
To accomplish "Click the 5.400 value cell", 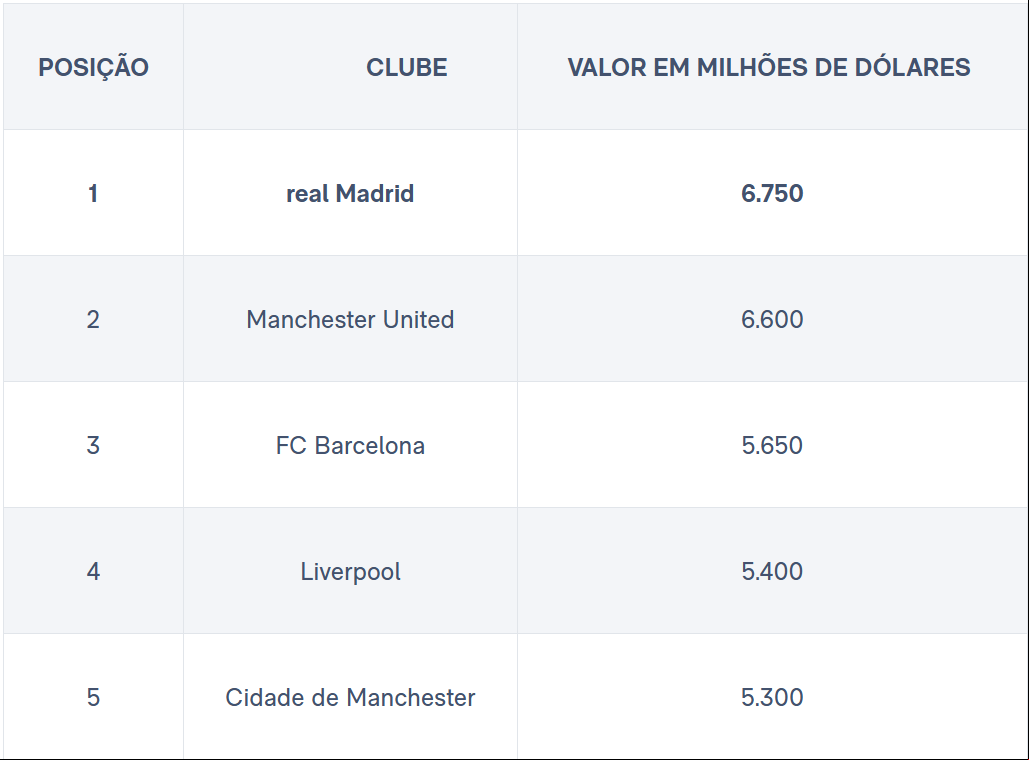I will click(772, 571).
